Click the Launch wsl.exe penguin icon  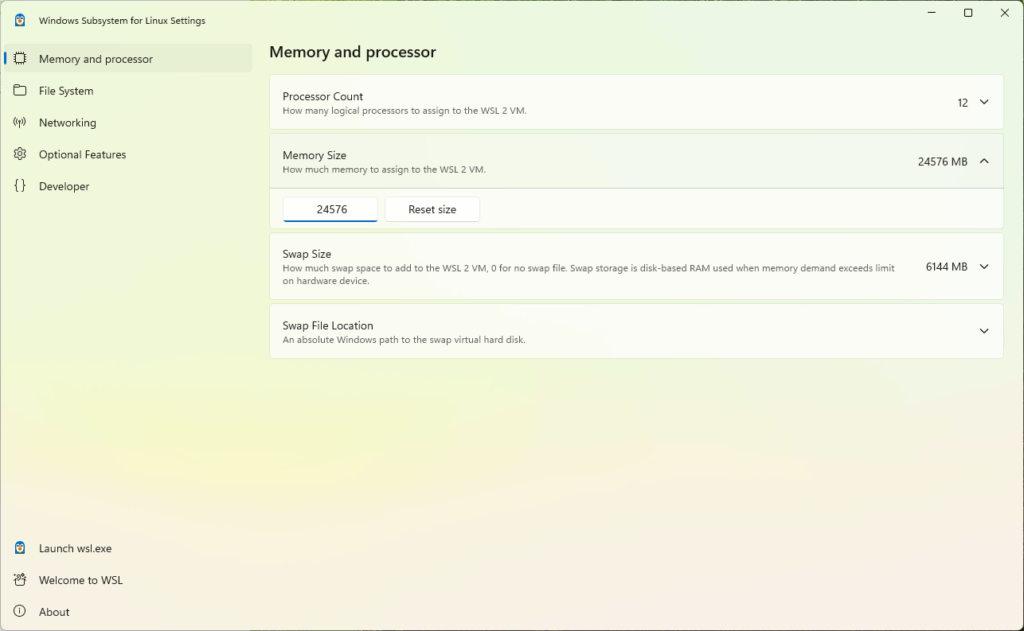[x=20, y=548]
